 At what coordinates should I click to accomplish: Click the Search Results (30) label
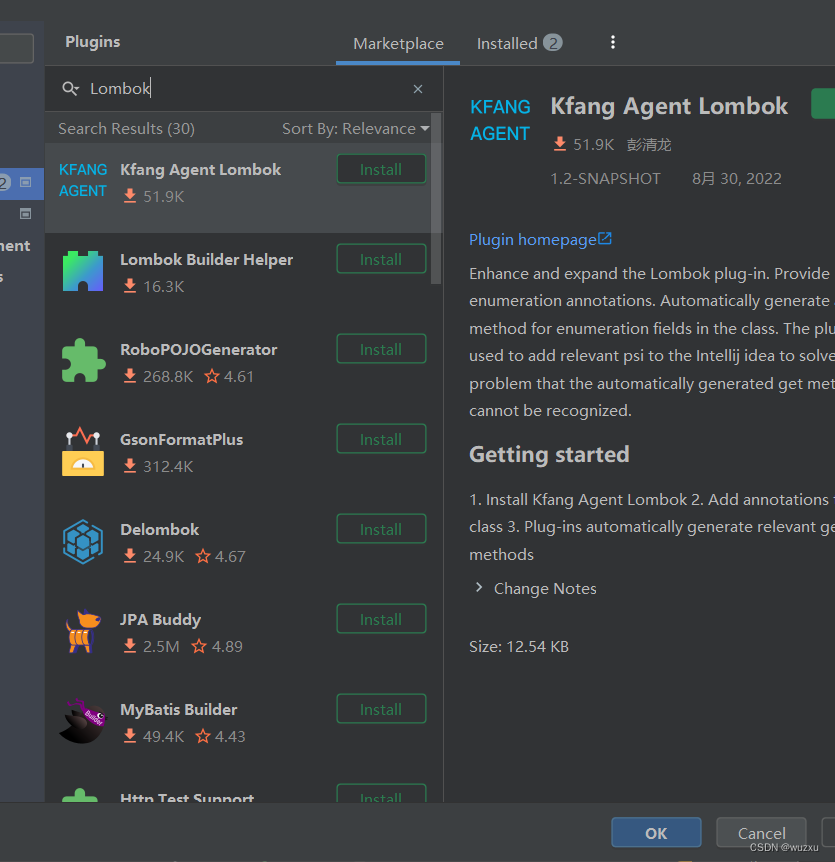pos(126,129)
